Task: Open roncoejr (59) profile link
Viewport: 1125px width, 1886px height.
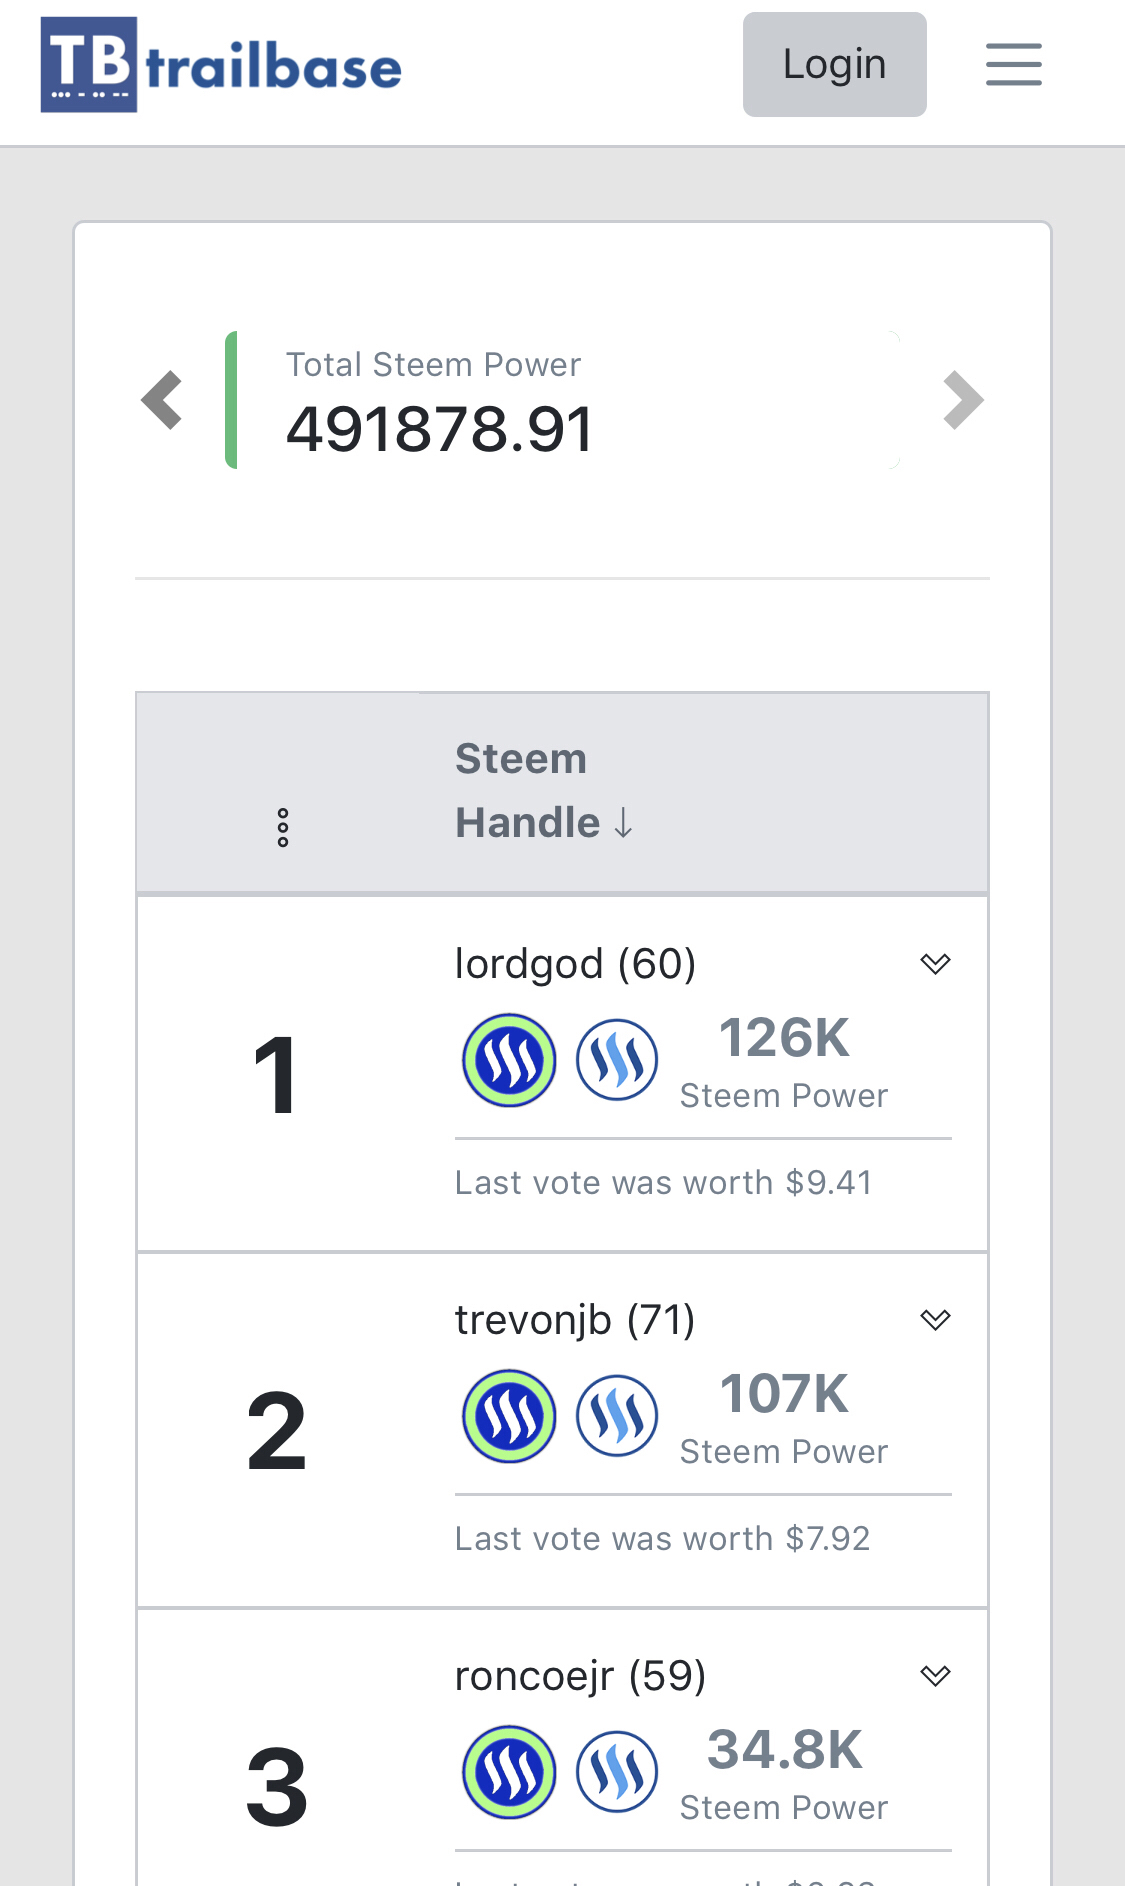Action: tap(580, 1676)
